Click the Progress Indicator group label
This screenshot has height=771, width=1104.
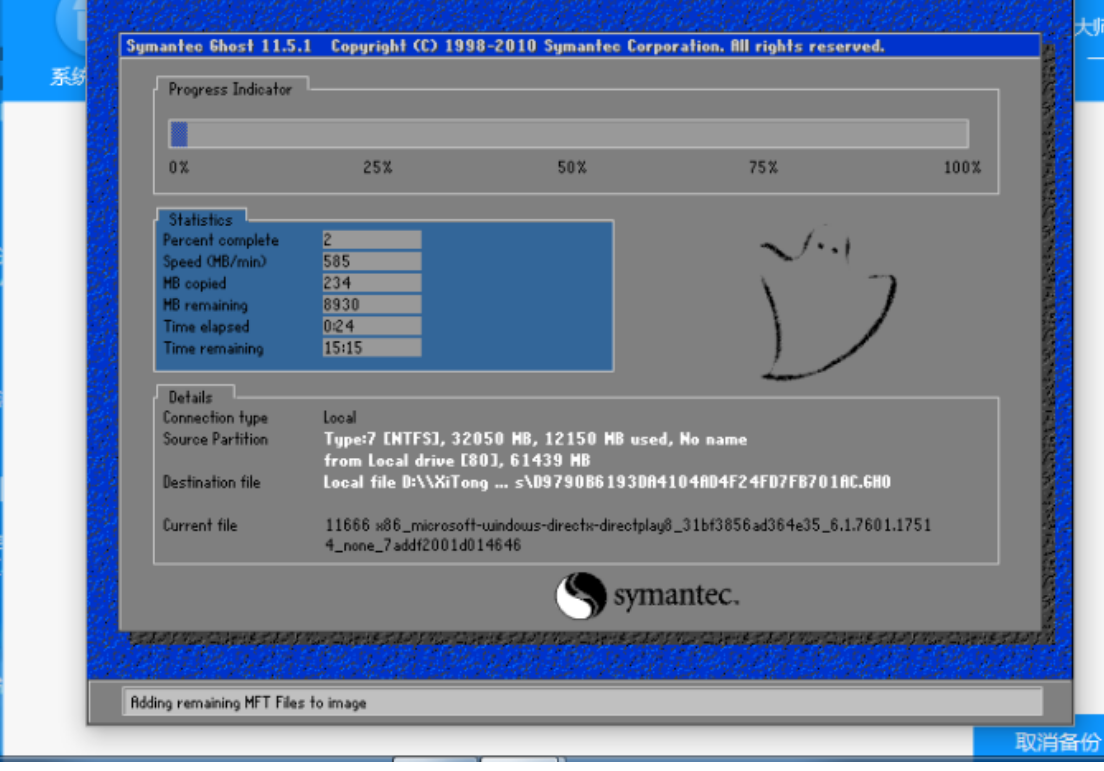230,90
